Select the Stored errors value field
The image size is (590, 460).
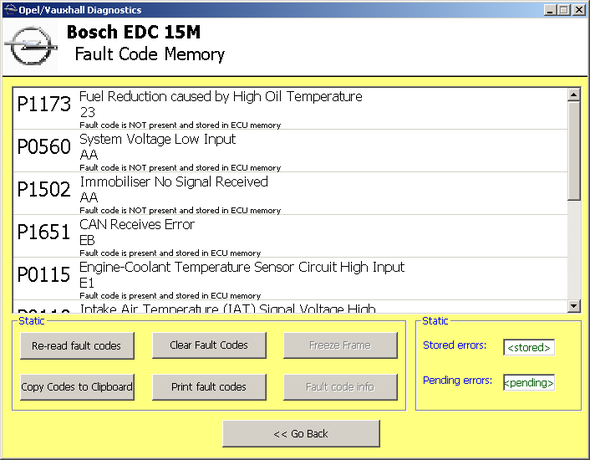(x=529, y=347)
